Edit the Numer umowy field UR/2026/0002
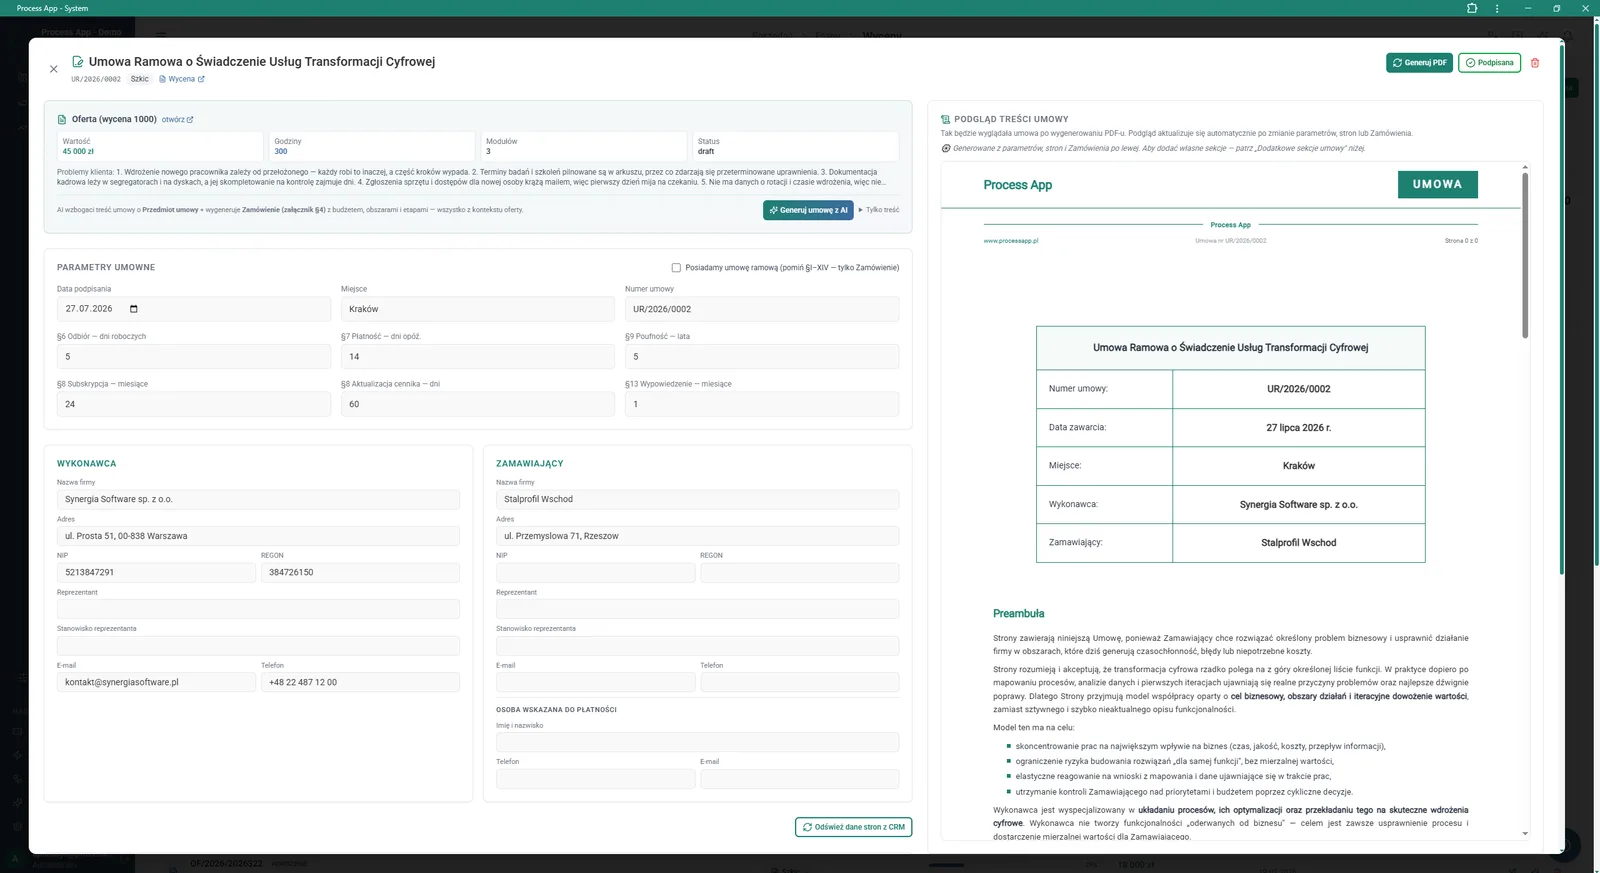This screenshot has height=873, width=1600. 762,309
